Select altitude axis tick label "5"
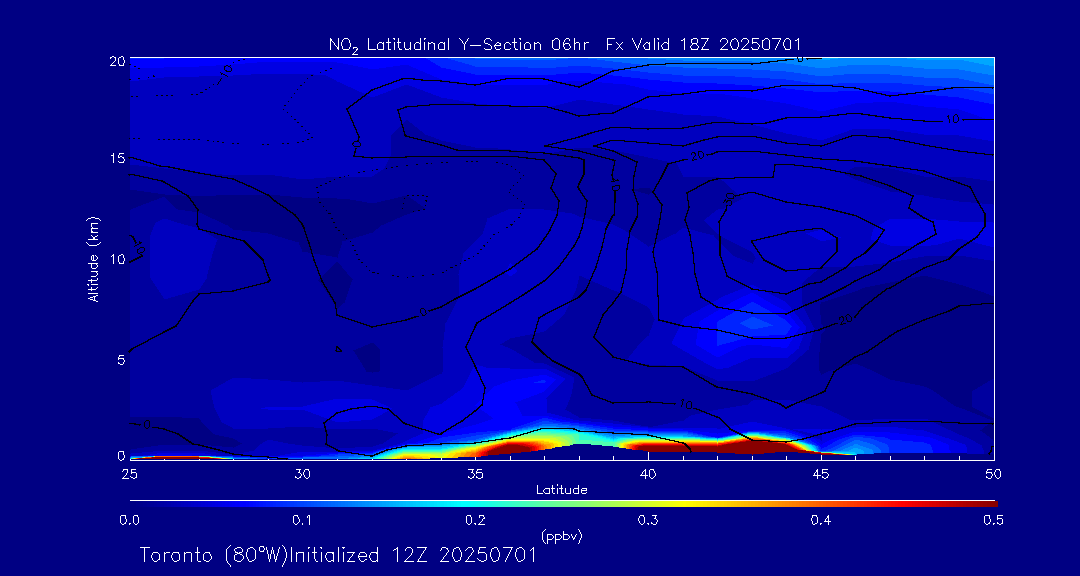1080x576 pixels. point(120,360)
